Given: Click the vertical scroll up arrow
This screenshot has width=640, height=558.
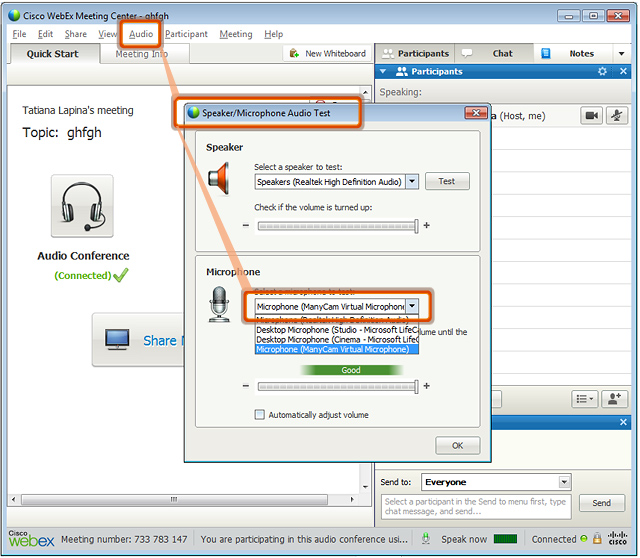Looking at the screenshot, I should [365, 92].
